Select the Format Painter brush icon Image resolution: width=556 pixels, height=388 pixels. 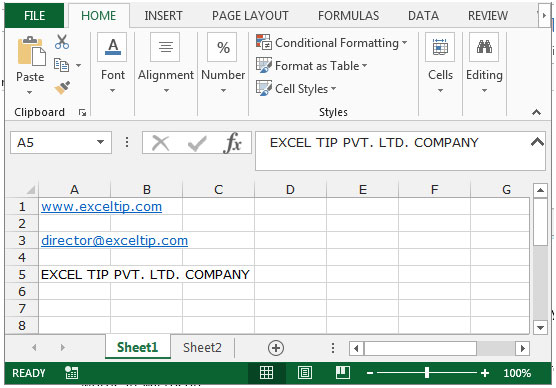(62, 87)
